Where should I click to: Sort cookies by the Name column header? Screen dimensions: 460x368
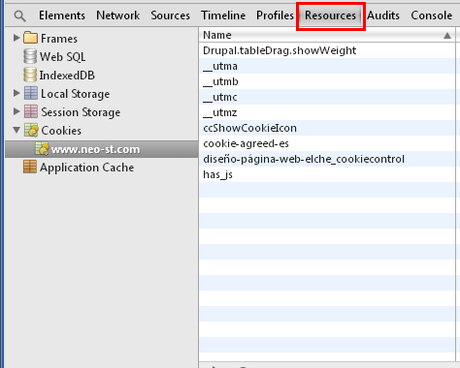click(327, 35)
